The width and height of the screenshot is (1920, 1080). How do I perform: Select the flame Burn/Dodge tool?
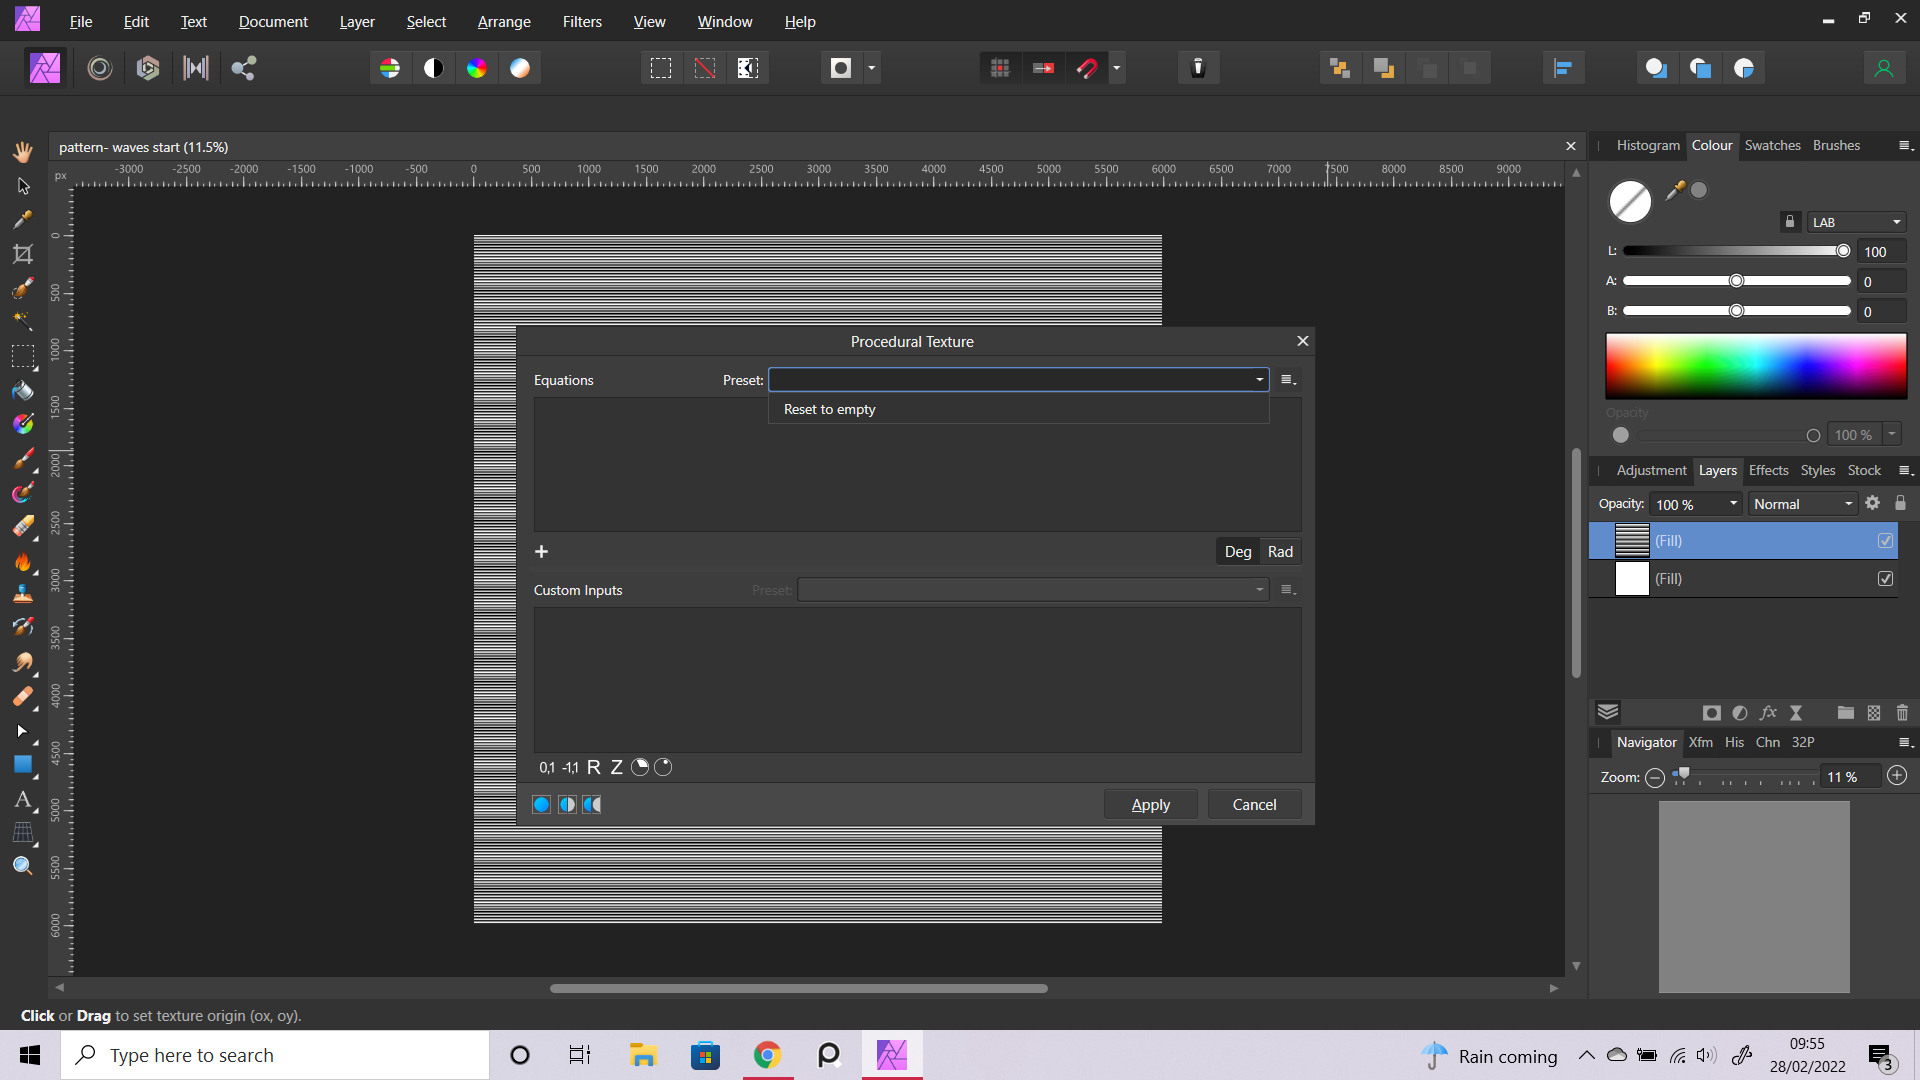[23, 561]
